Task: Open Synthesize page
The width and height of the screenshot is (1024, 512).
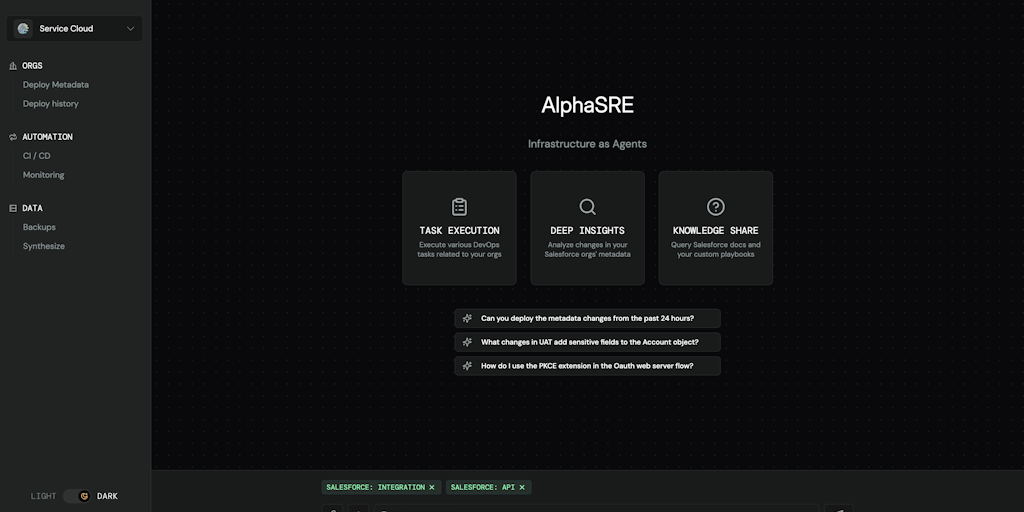Action: click(x=44, y=246)
